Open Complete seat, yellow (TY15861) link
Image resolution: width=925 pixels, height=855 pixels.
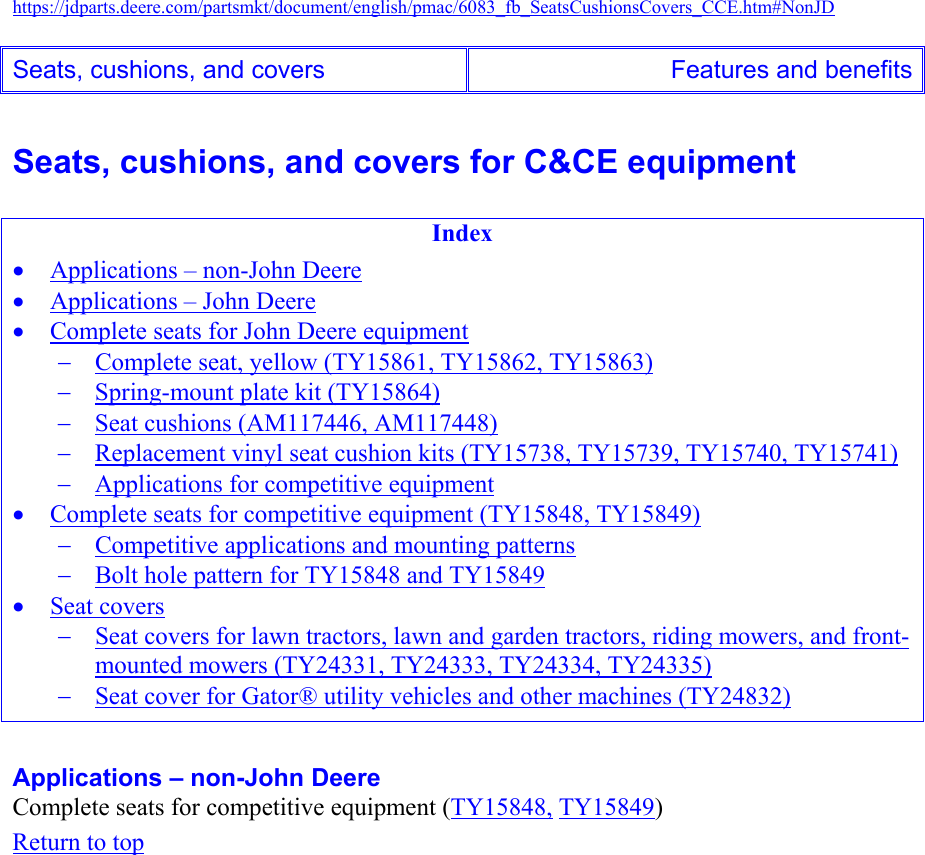[x=374, y=362]
